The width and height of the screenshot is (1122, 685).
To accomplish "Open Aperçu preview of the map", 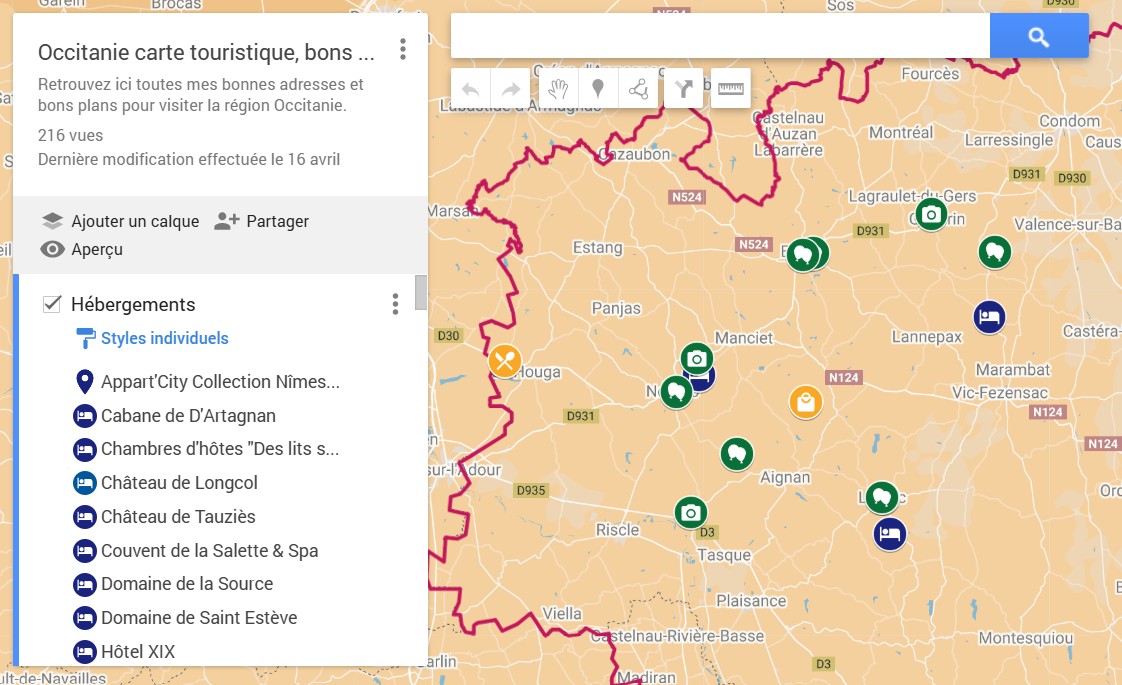I will (82, 249).
